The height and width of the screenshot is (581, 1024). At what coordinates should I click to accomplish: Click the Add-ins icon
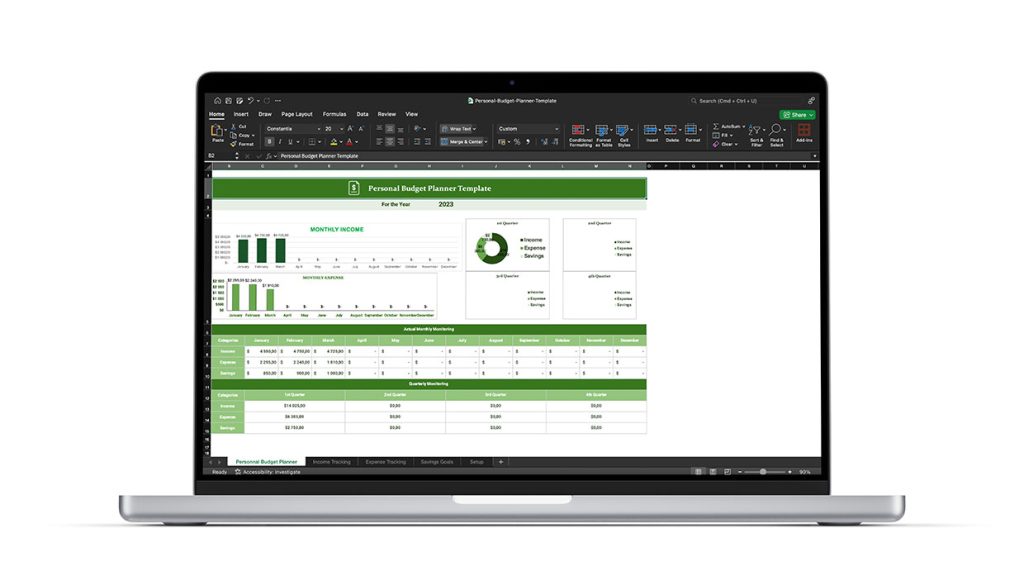[x=804, y=131]
